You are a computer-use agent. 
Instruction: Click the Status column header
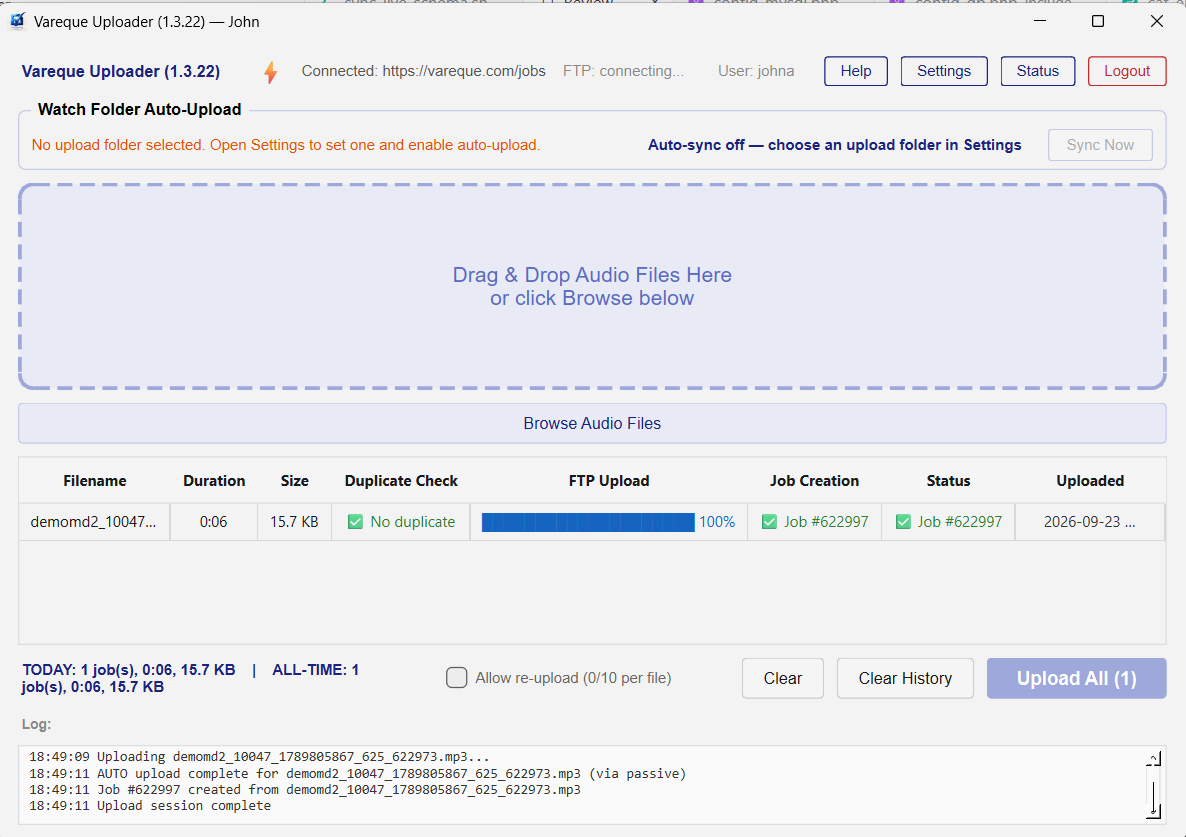point(948,481)
